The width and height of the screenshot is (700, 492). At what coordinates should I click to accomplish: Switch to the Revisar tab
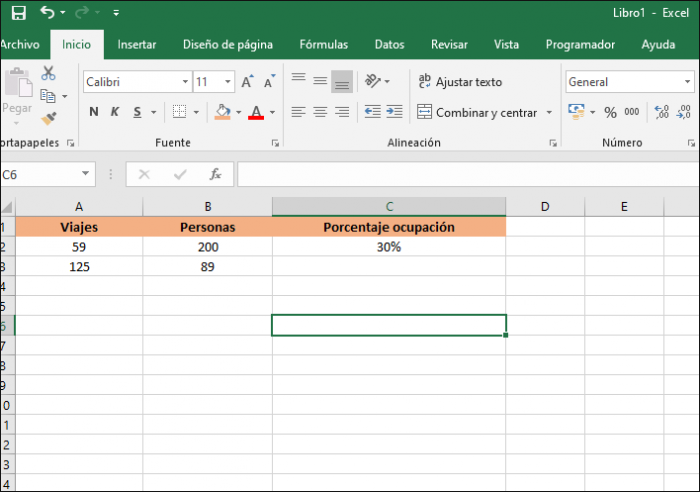[449, 44]
